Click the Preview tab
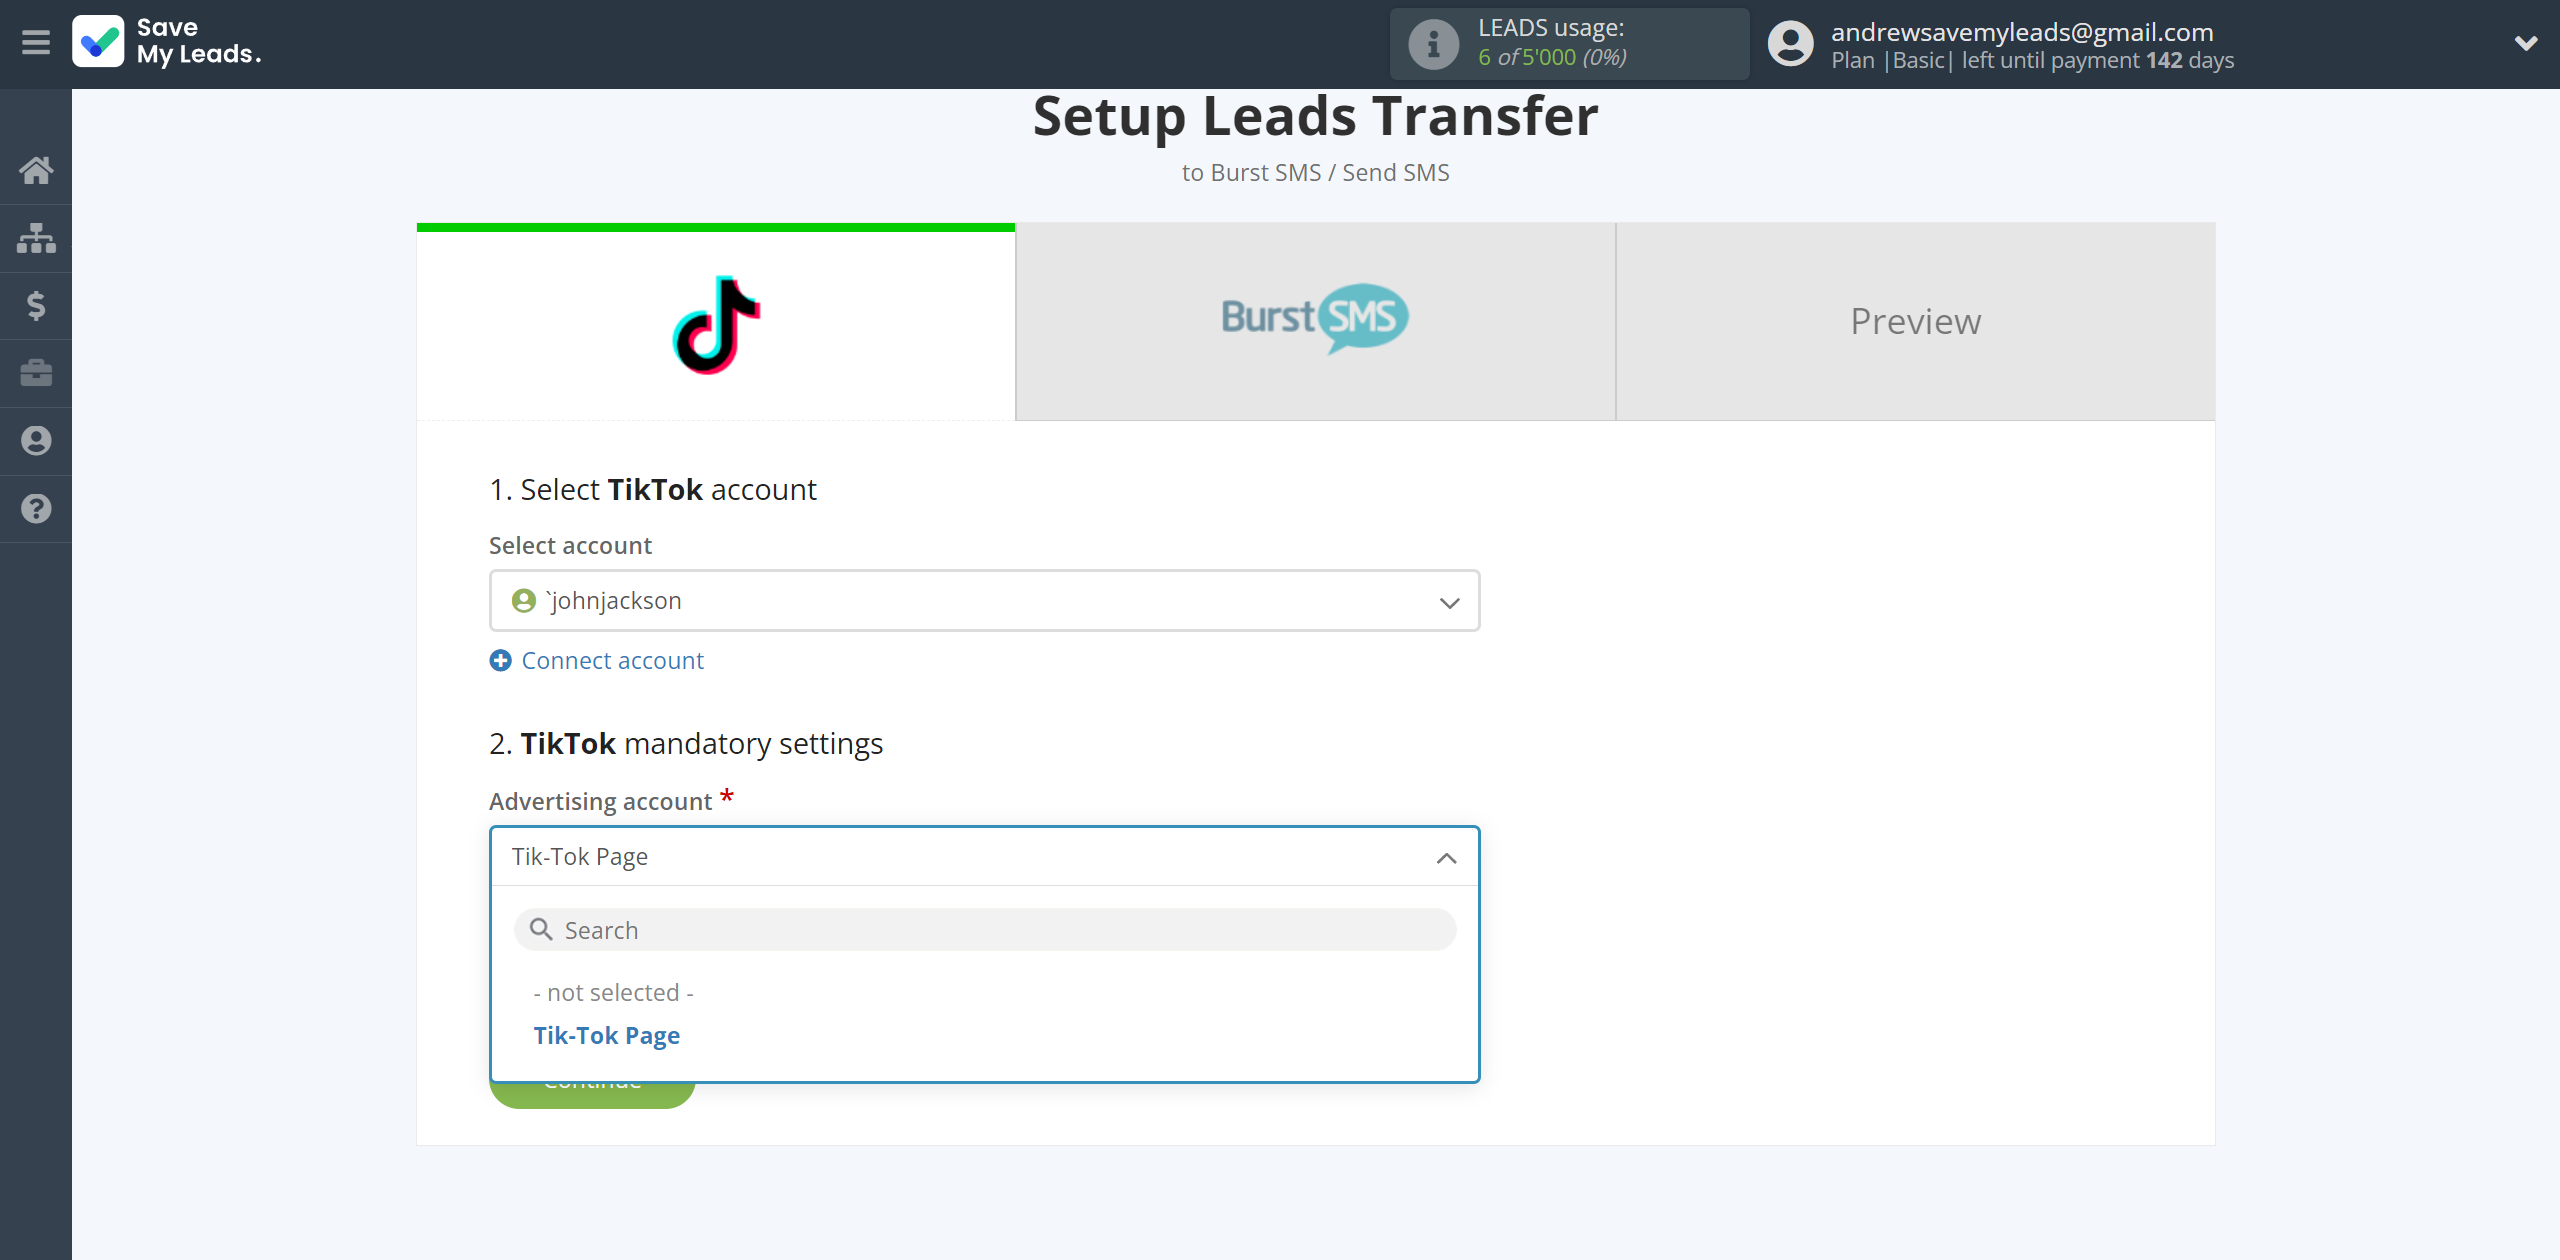 click(x=1915, y=320)
